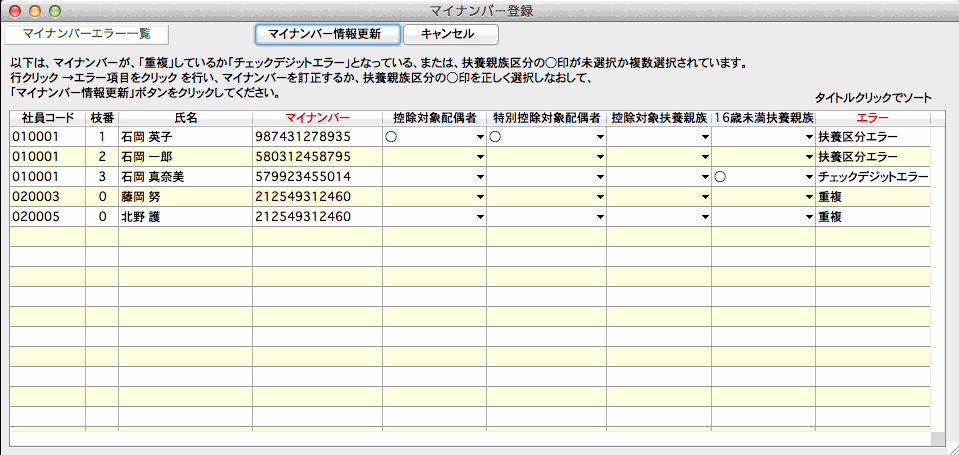Viewport: 959px width, 455px height.
Task: Edit my number field 987431278935
Action: tap(316, 136)
